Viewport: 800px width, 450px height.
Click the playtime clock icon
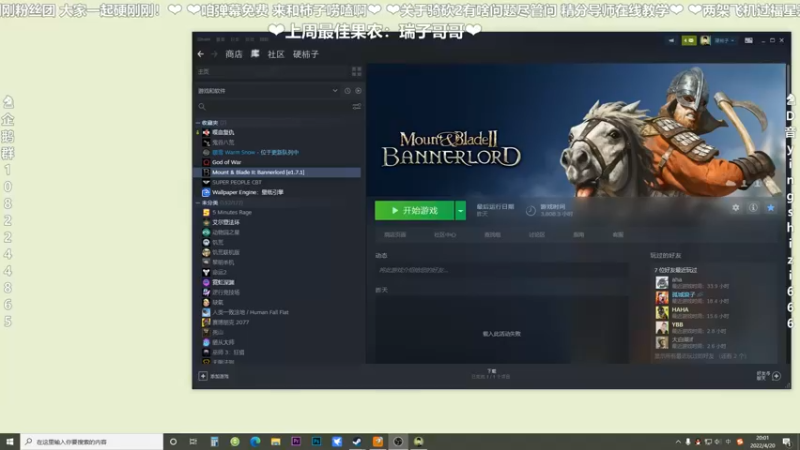tap(531, 211)
